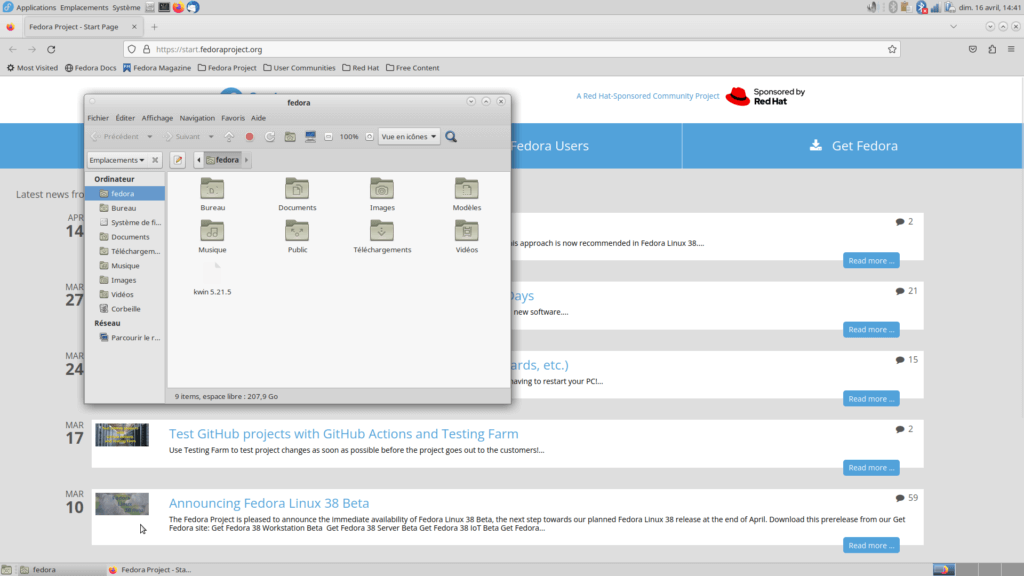Open the Vue en icônes view dropdown
1024x576 pixels.
(x=408, y=136)
